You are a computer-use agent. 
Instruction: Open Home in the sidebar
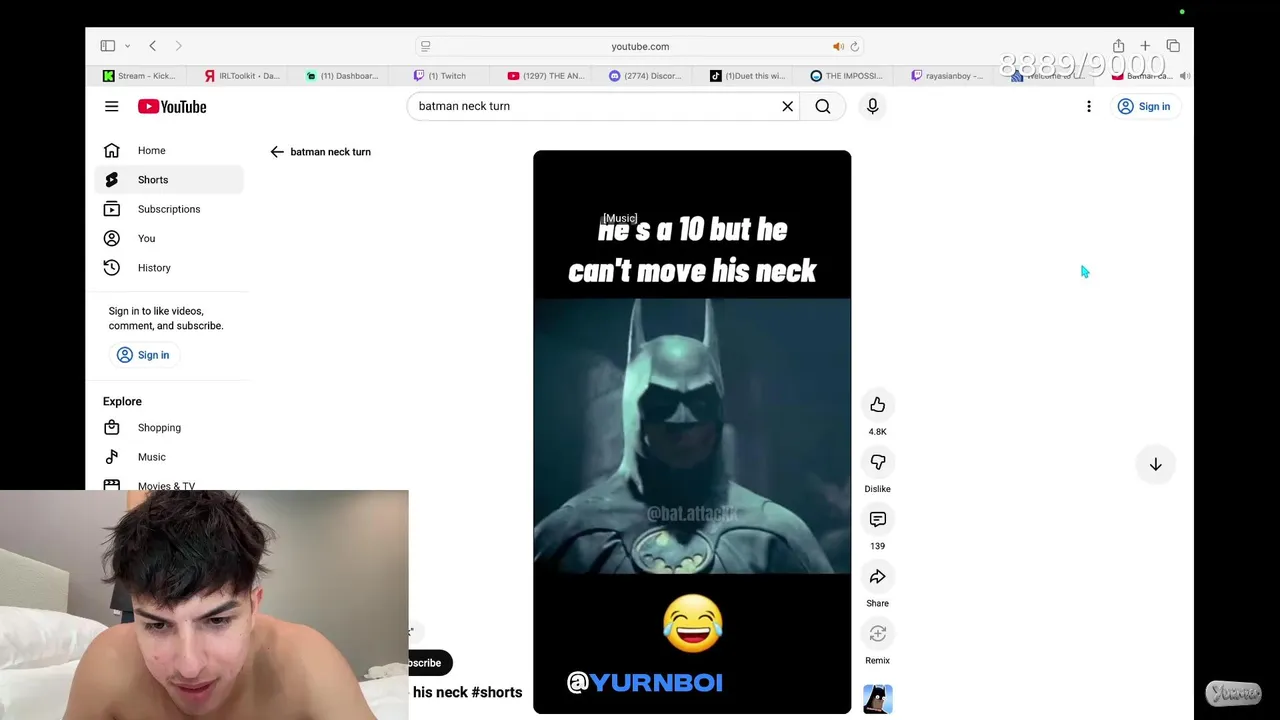coord(169,150)
